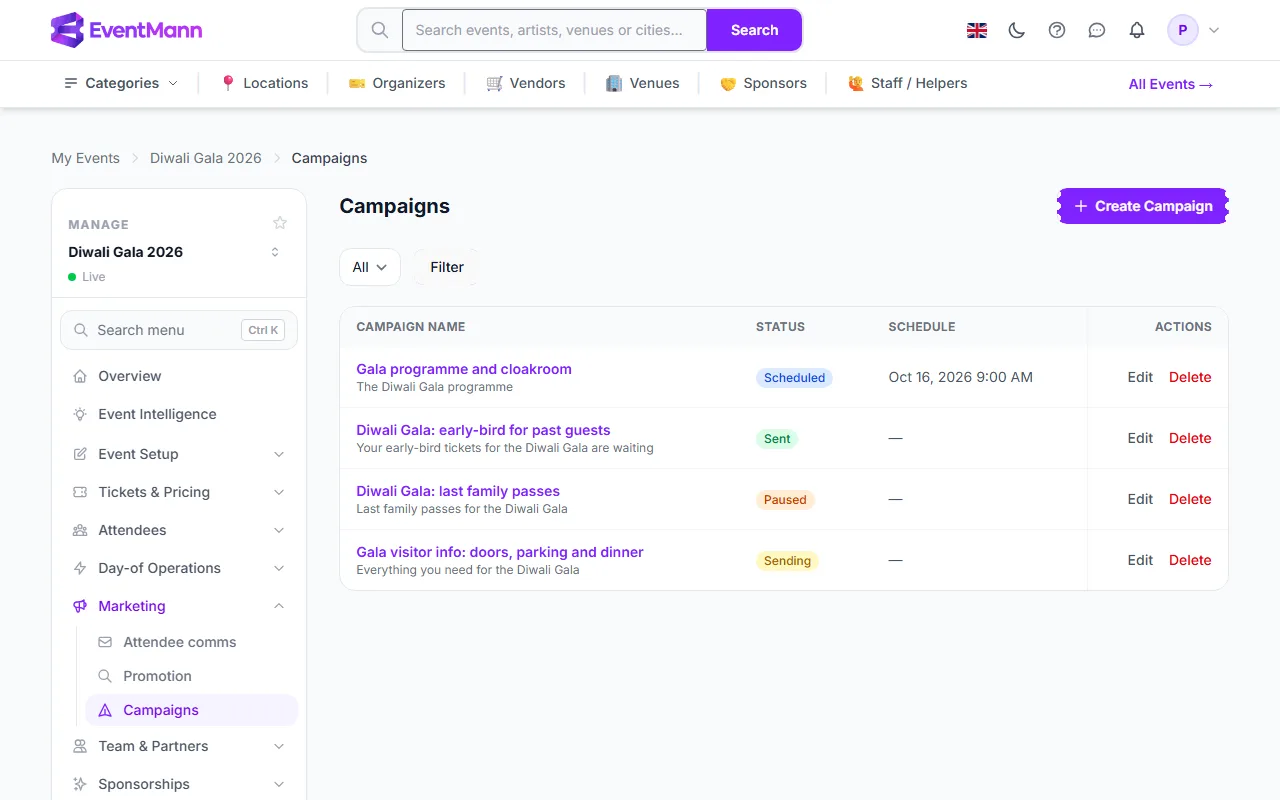This screenshot has height=800, width=1280.
Task: Expand the Sponsorships section
Action: 179,784
